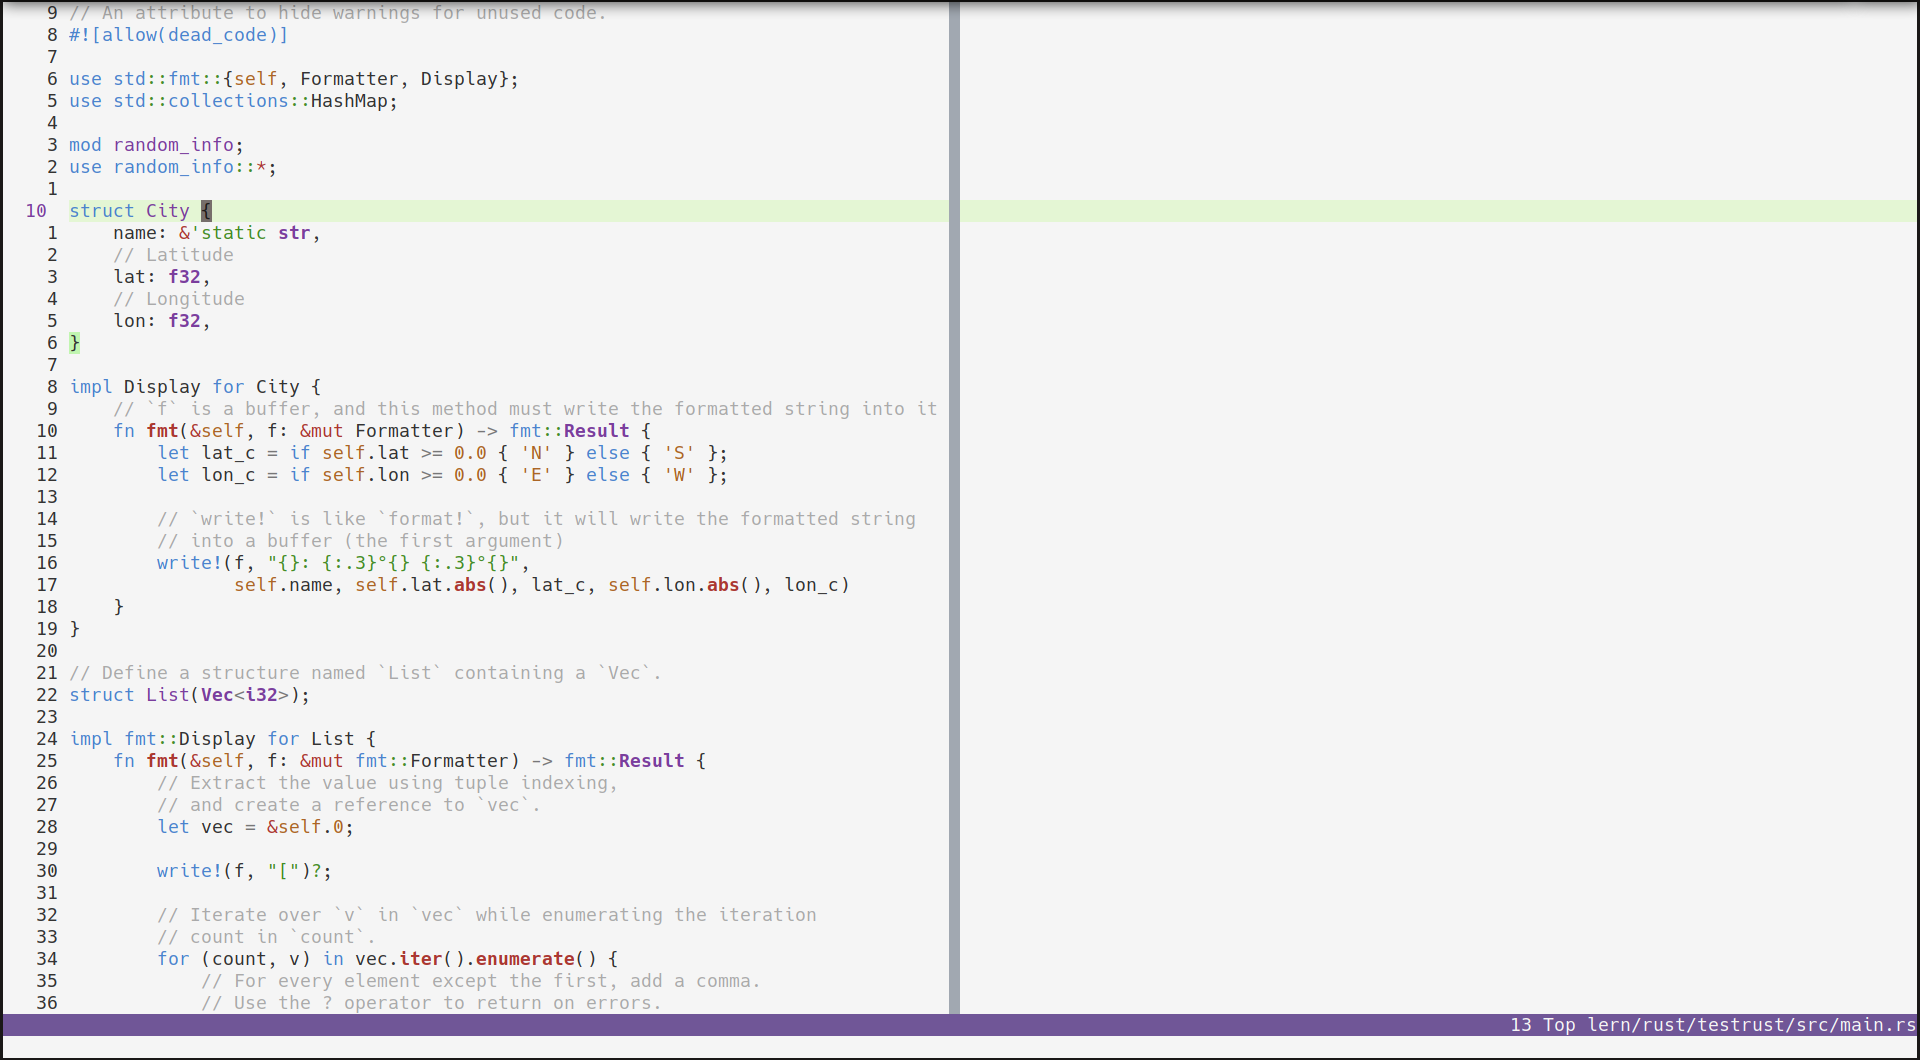Screen dimensions: 1920x1060
Task: Click the '// An attribute to hide warnings' comment
Action: [338, 13]
